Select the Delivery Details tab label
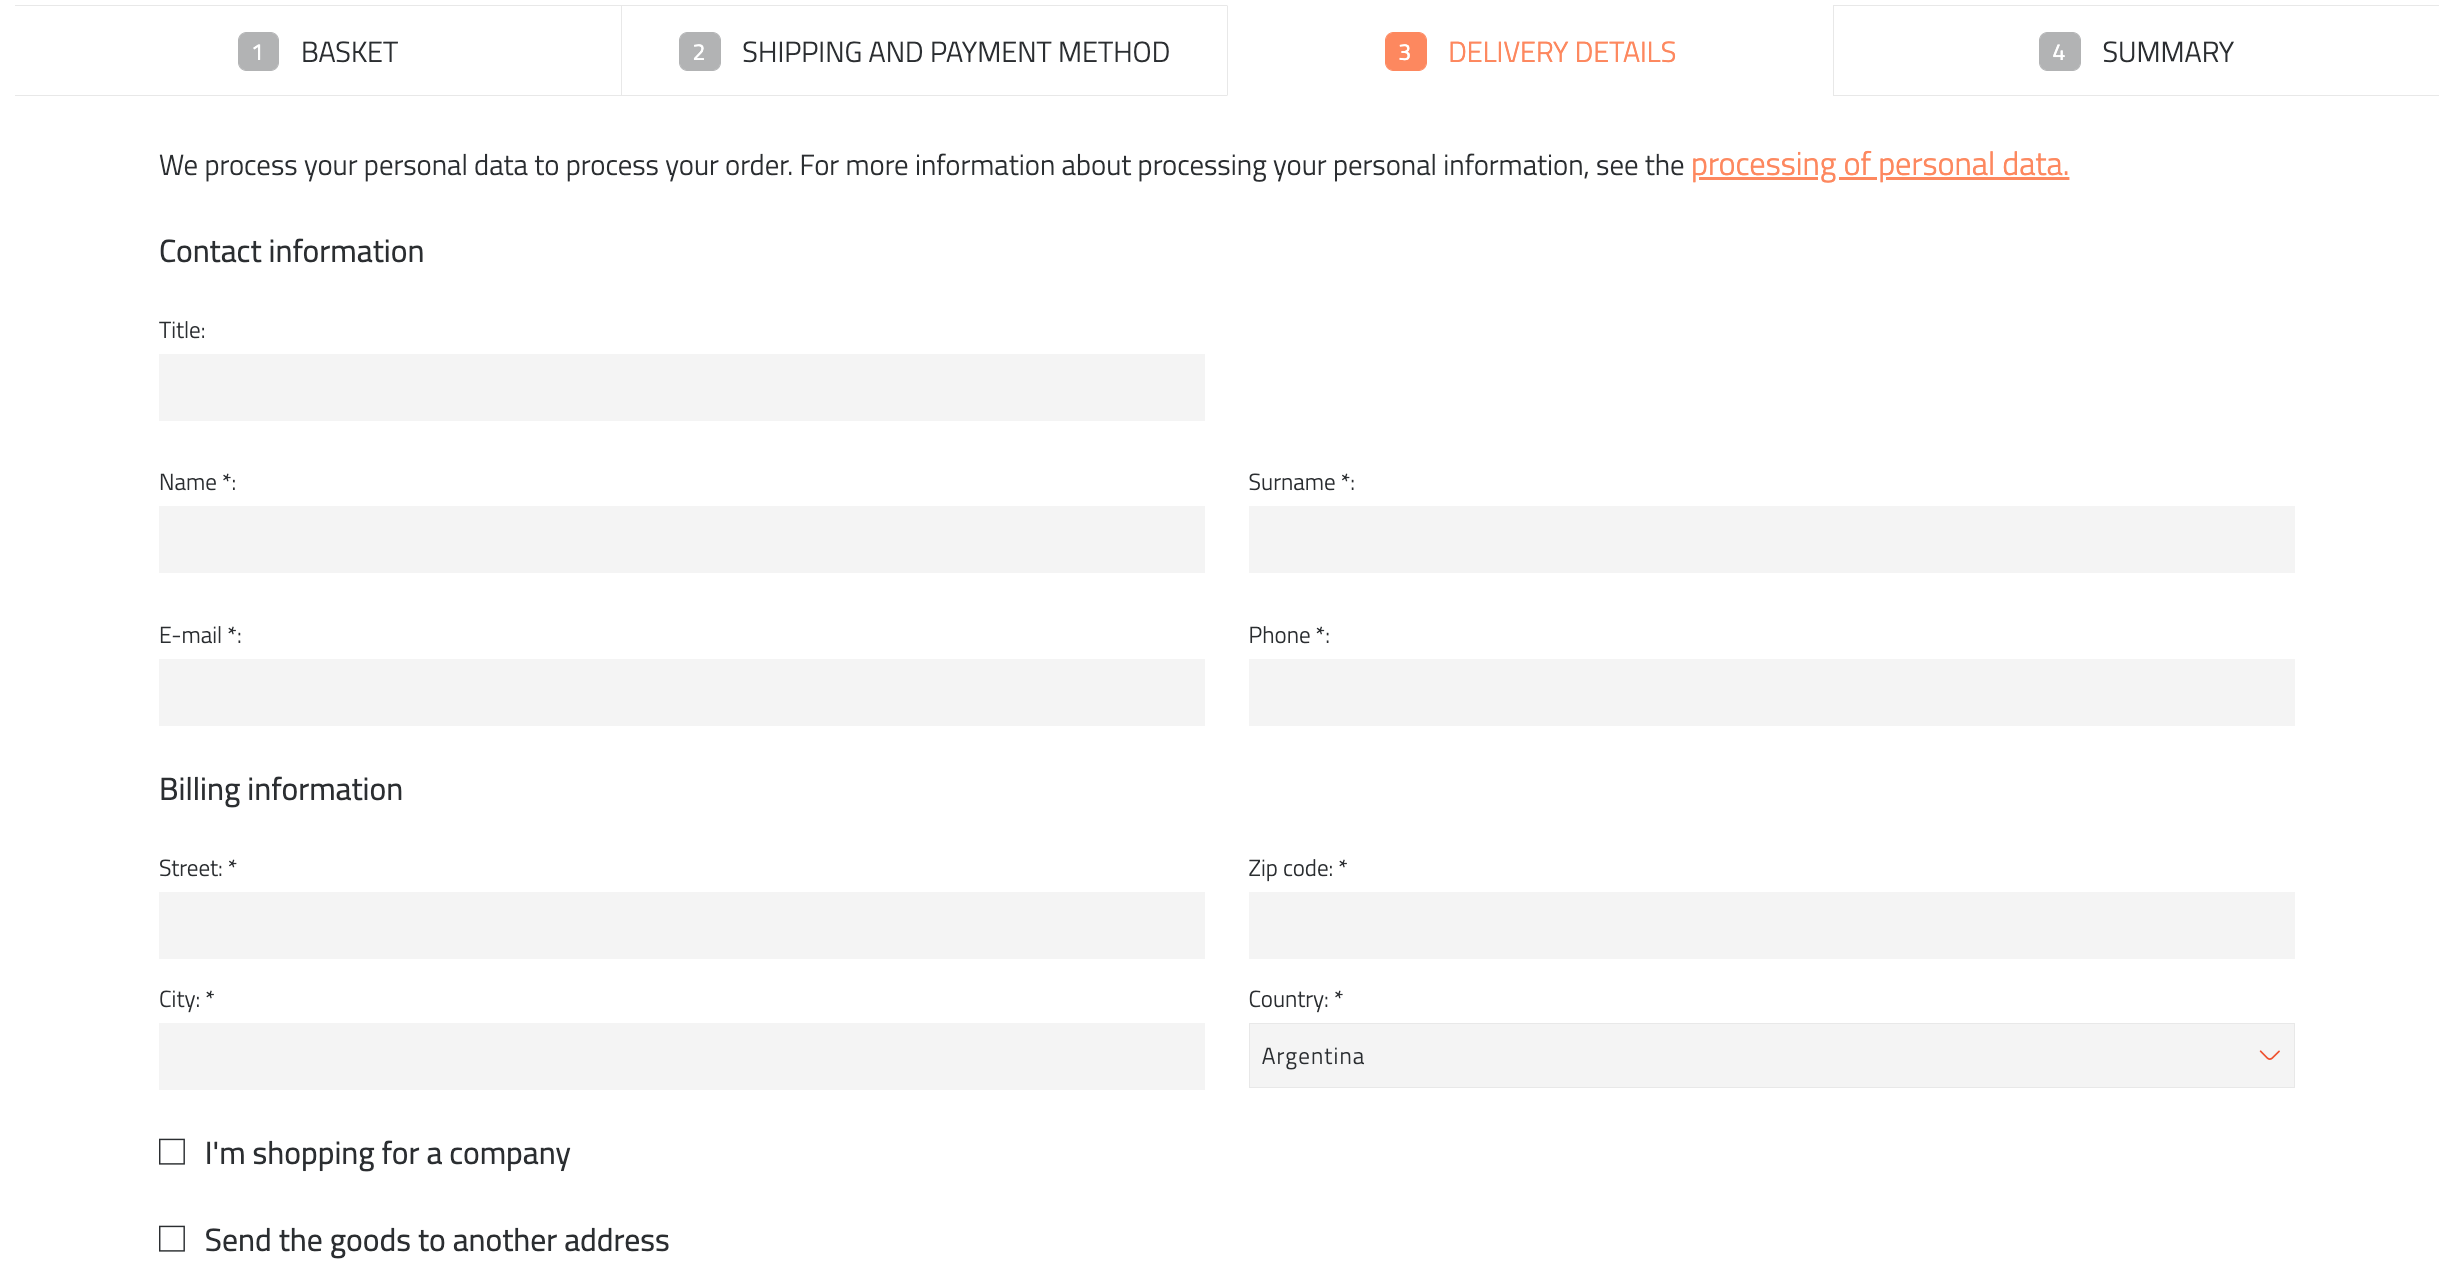 (1561, 52)
